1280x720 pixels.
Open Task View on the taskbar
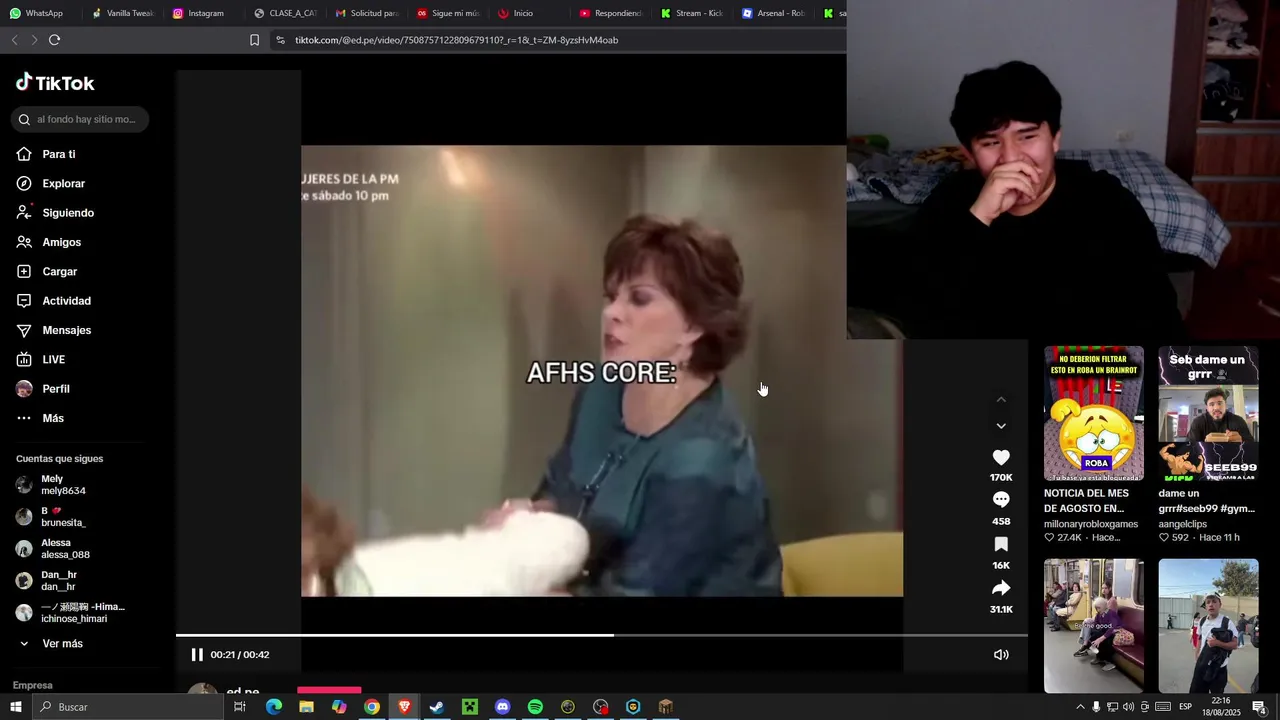[240, 707]
